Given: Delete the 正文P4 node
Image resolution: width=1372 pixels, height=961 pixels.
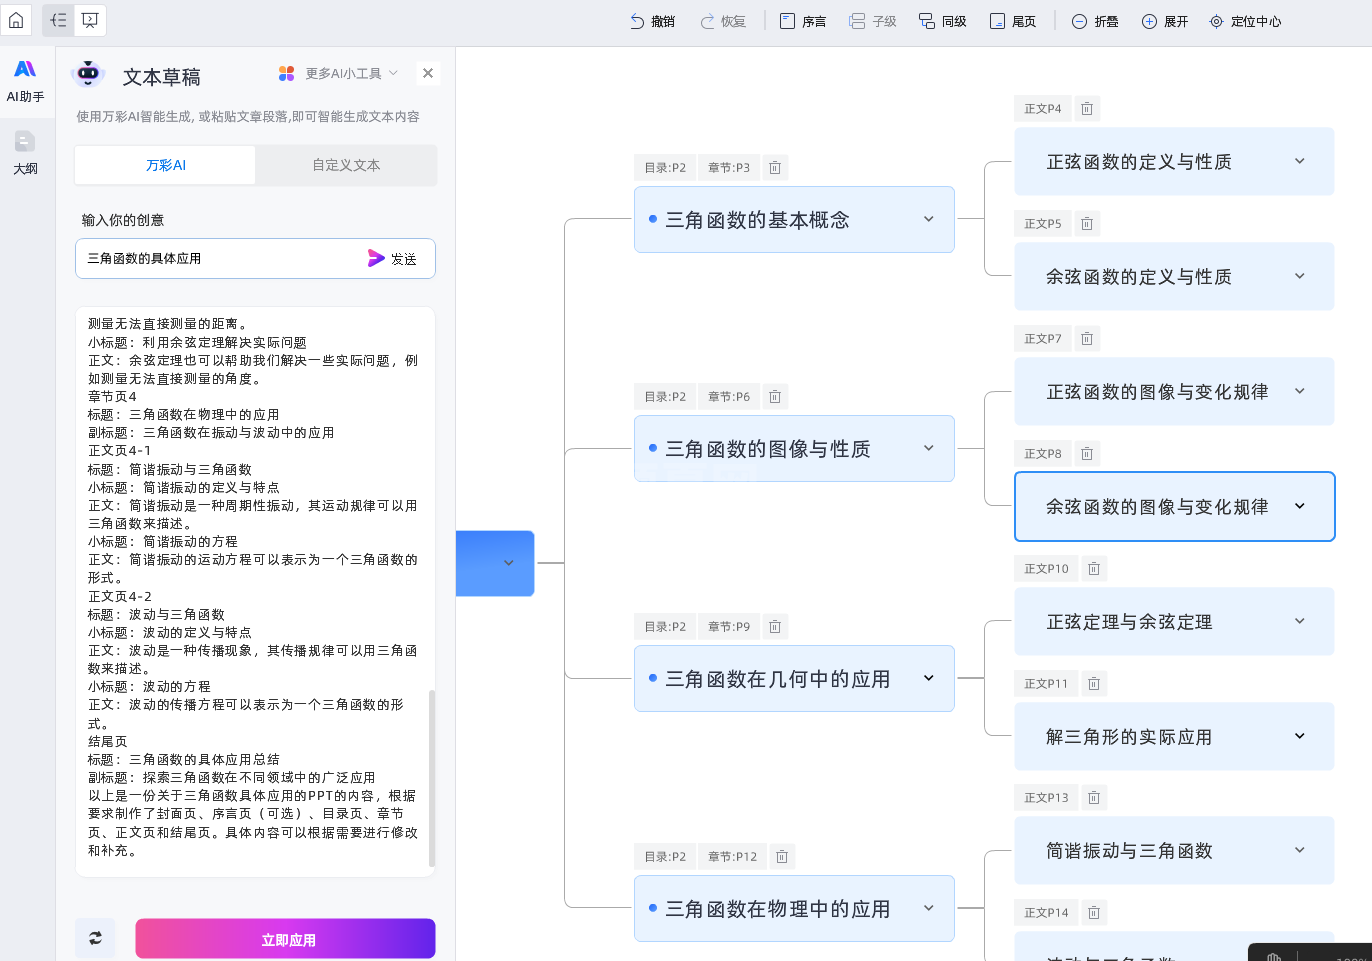Looking at the screenshot, I should click(x=1087, y=109).
